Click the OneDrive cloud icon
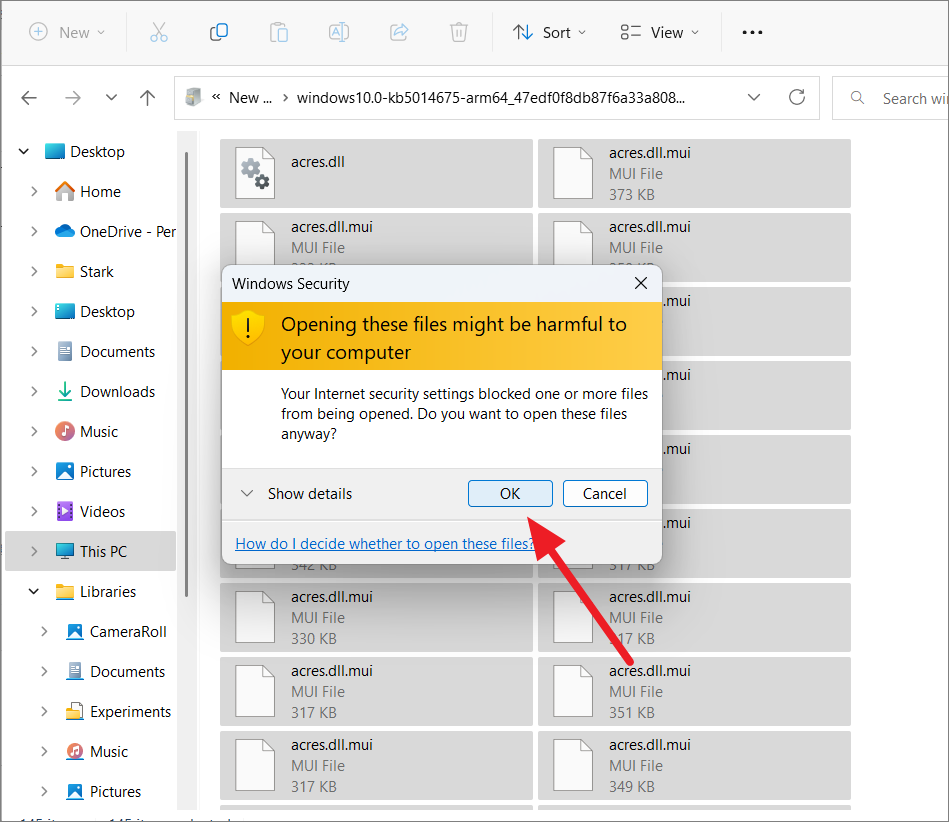 tap(65, 231)
